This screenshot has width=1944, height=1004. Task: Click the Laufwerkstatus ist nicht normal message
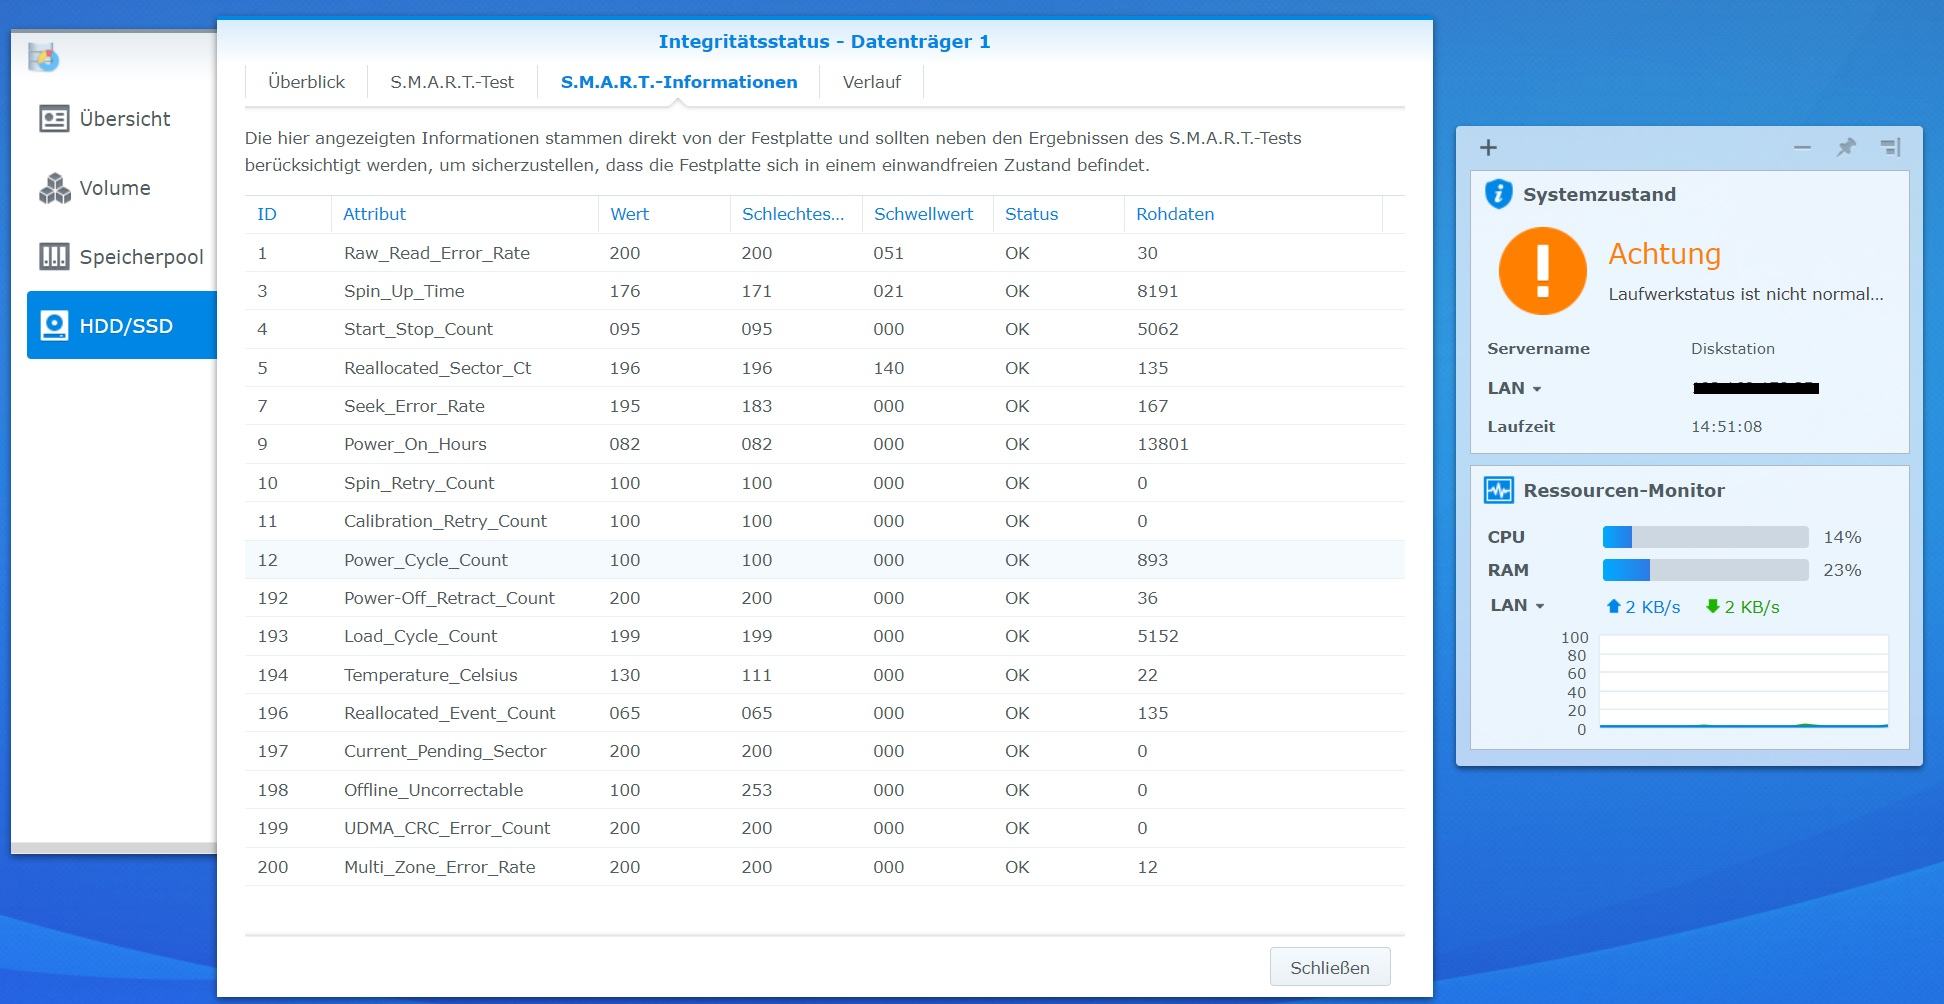[x=1745, y=294]
